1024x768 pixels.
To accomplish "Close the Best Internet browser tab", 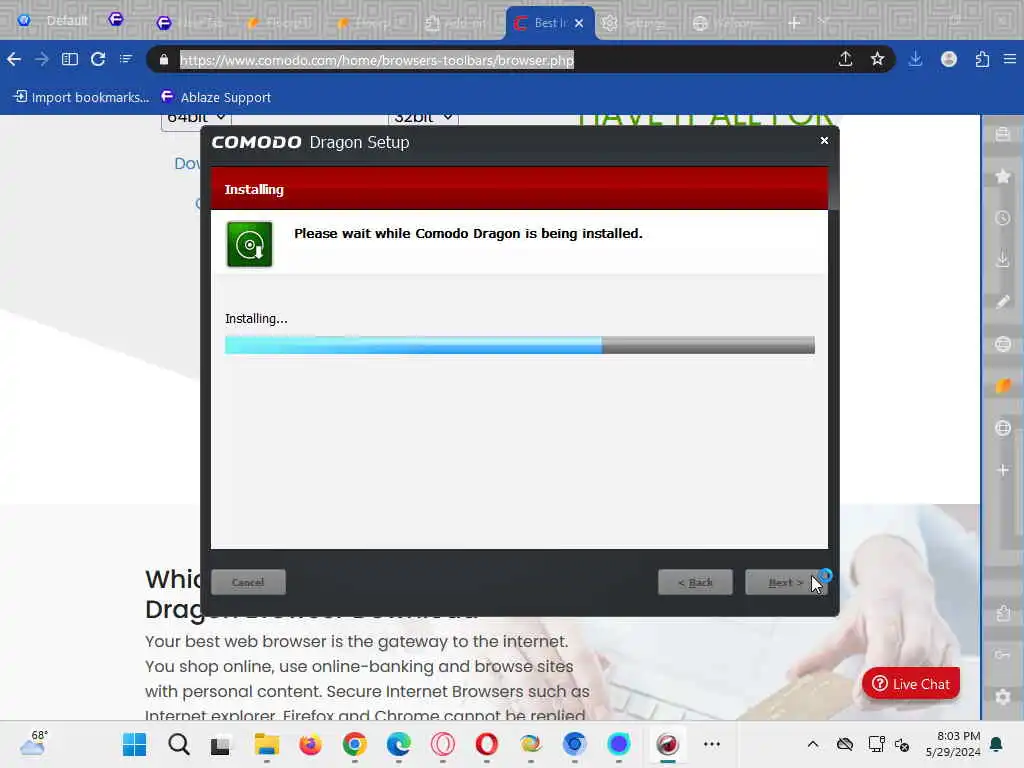I will click(579, 23).
